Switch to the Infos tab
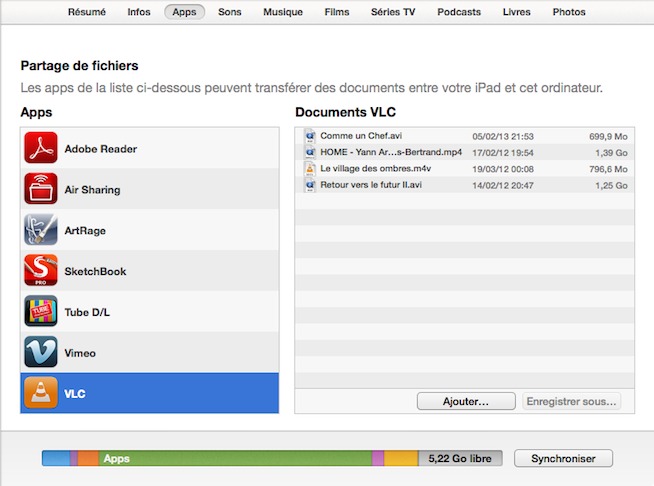This screenshot has height=486, width=654. [139, 12]
